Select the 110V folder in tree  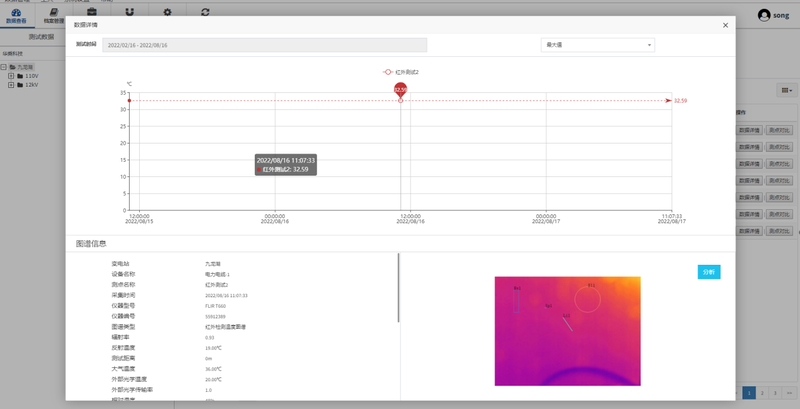28,76
